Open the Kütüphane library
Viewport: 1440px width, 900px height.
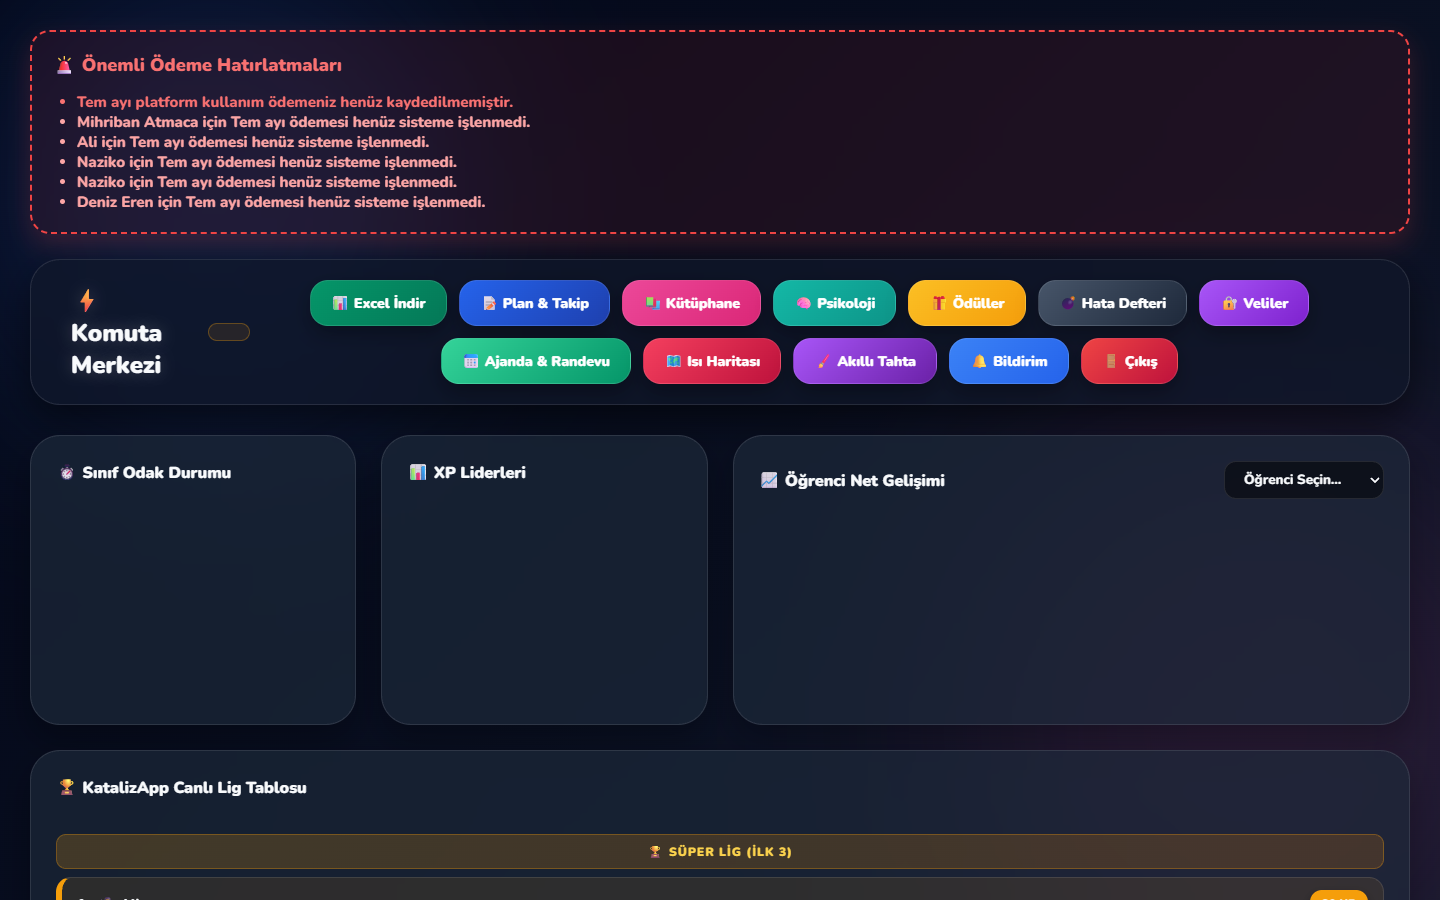click(x=691, y=303)
